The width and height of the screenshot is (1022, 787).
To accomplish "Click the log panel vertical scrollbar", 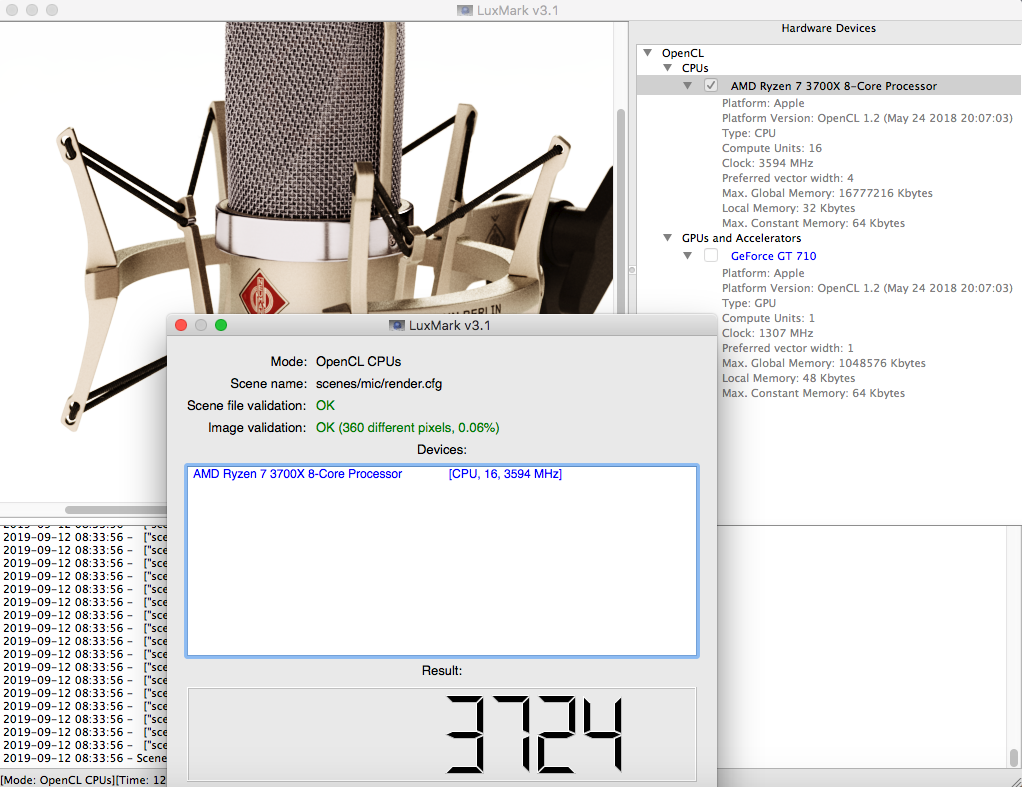I will click(1014, 757).
